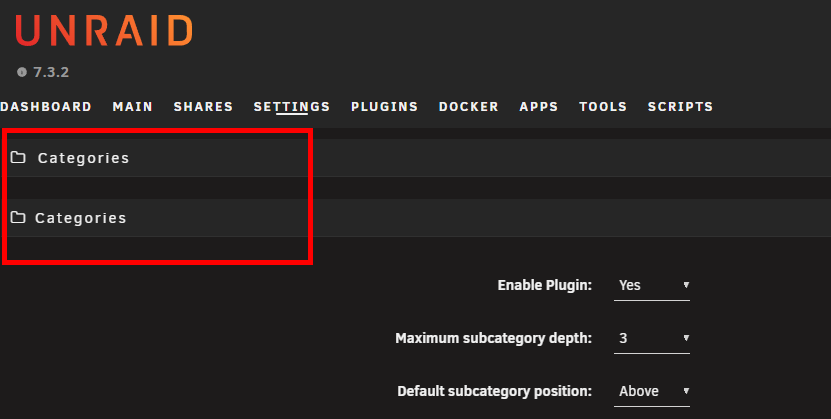Click the version number 7.3.2

(x=51, y=72)
